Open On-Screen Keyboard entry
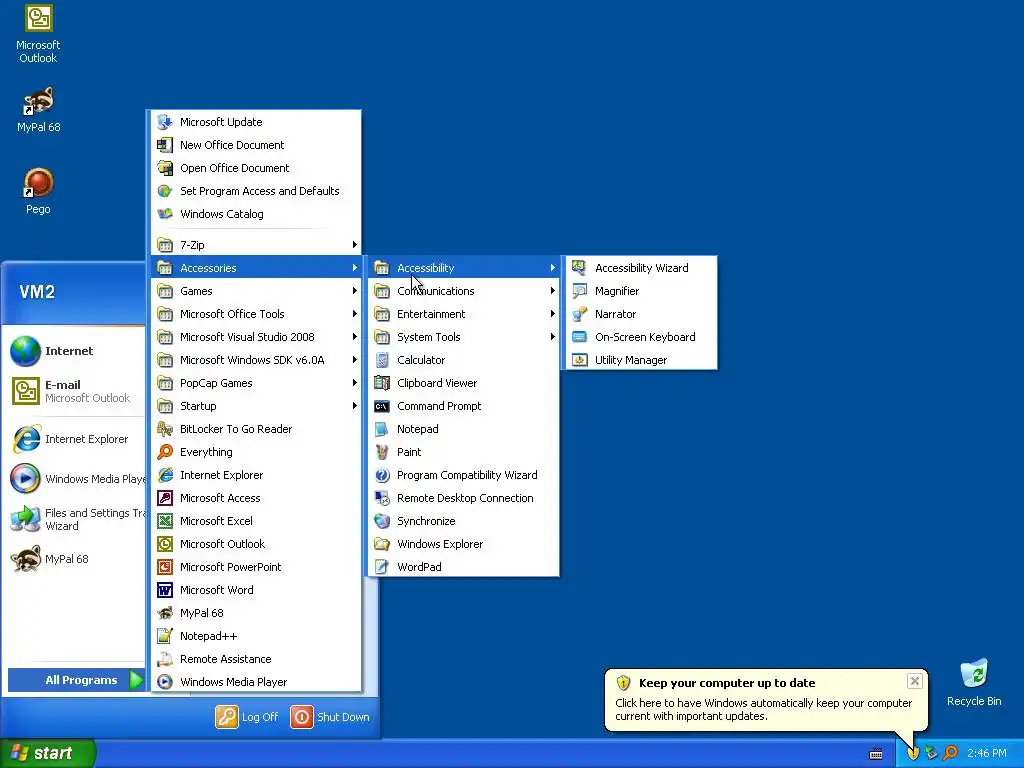Viewport: 1024px width, 768px height. coord(641,337)
